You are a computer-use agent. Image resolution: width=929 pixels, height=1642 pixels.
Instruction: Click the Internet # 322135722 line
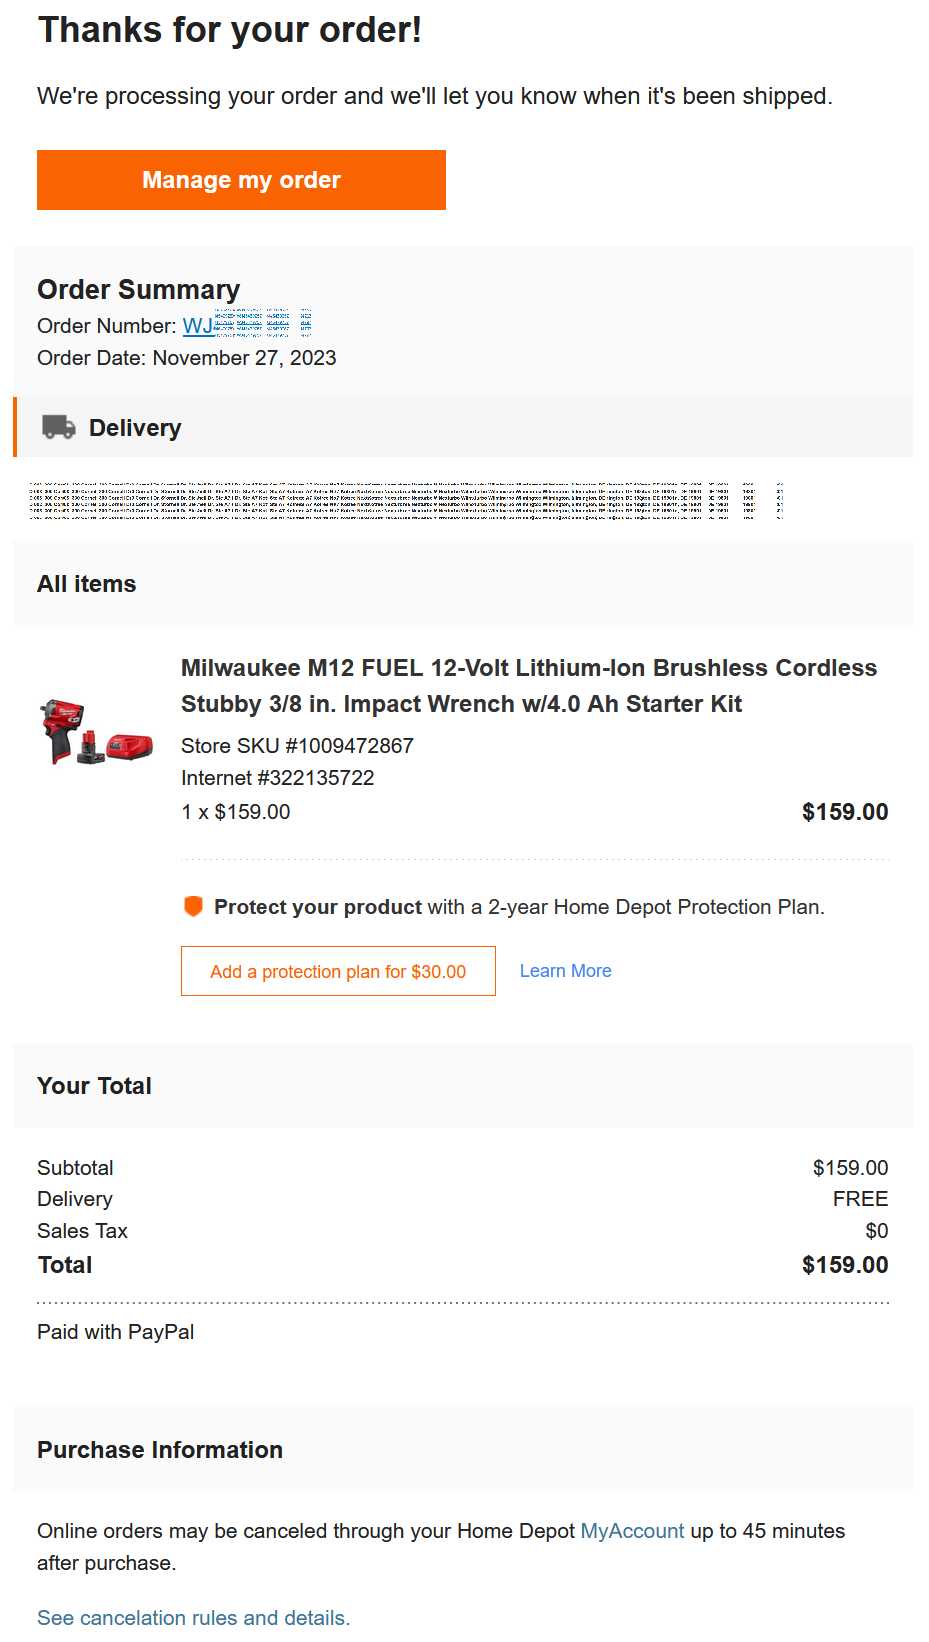pyautogui.click(x=277, y=778)
